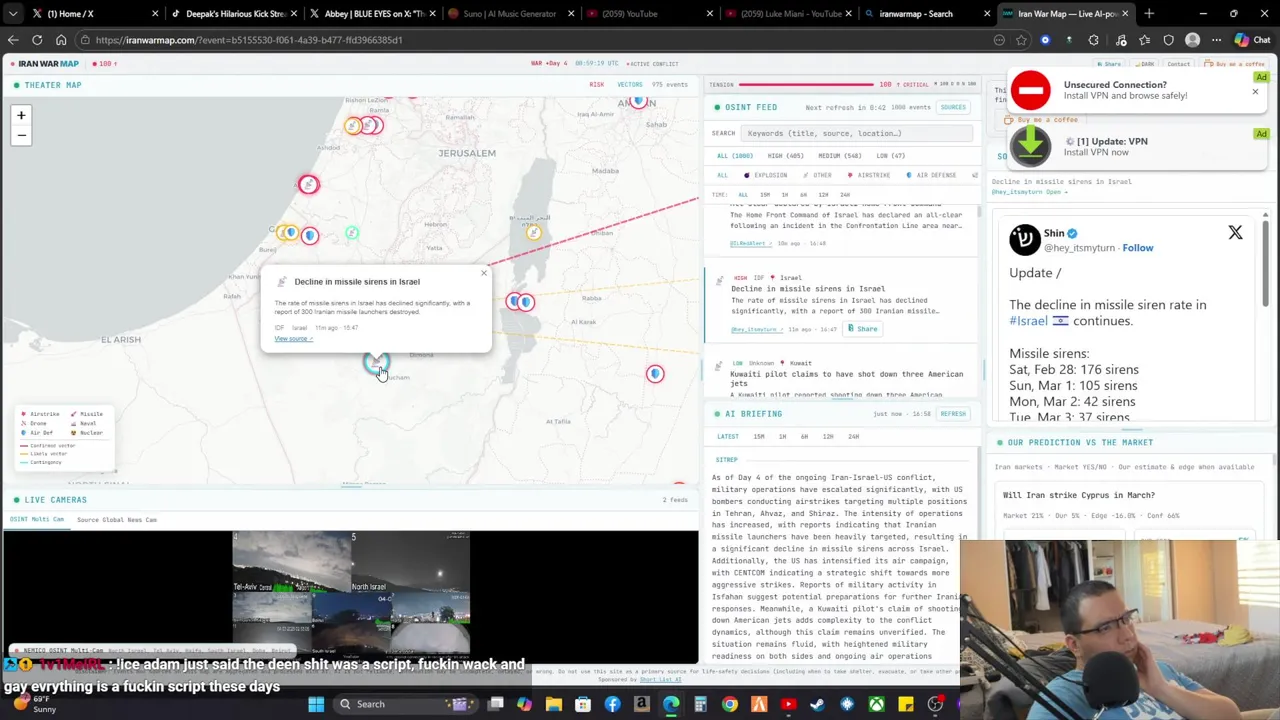
Task: Zoom out on the theater map
Action: [21, 135]
